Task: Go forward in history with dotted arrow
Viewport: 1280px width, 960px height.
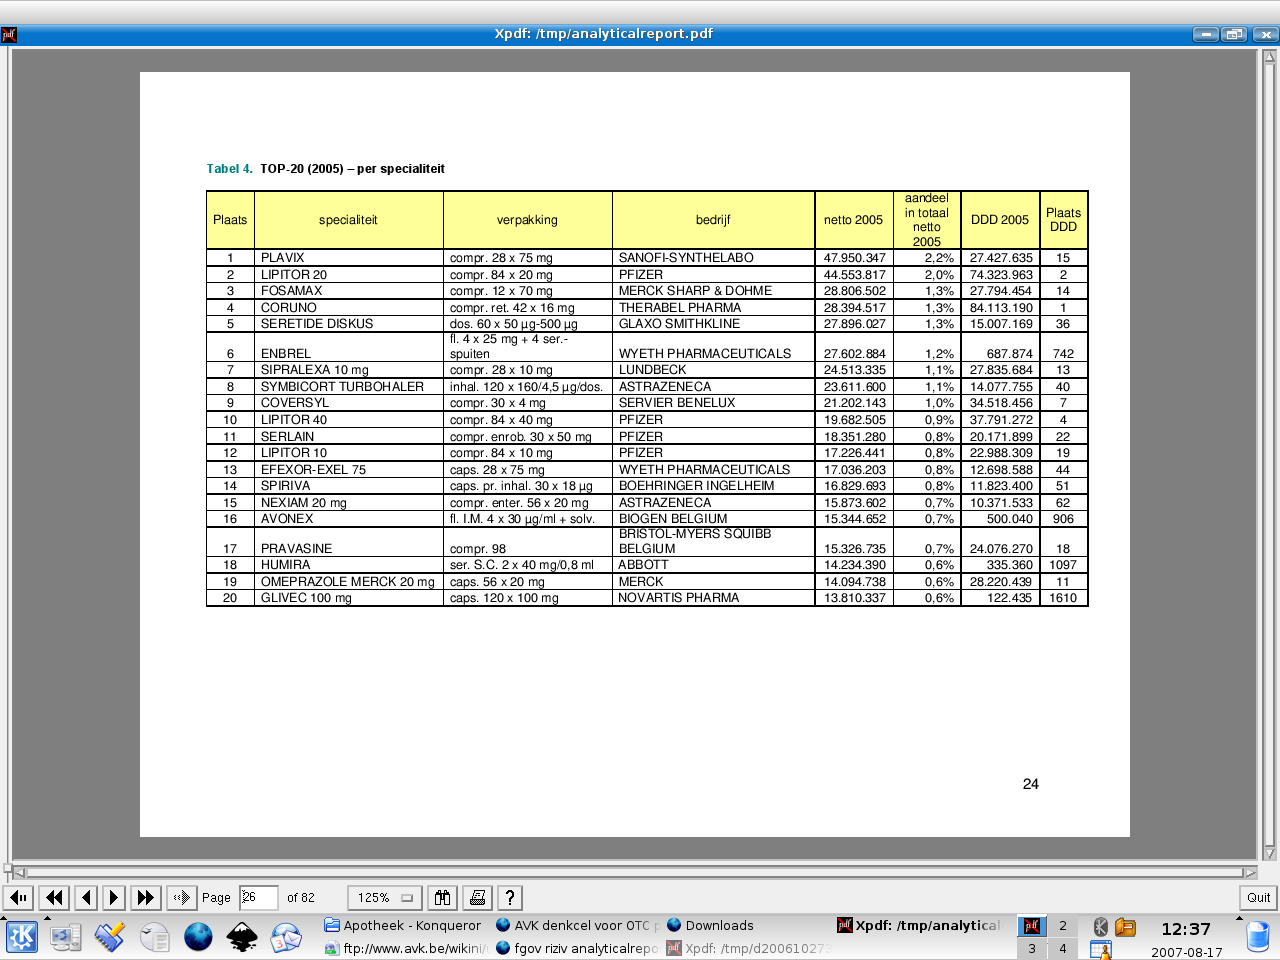Action: [181, 898]
